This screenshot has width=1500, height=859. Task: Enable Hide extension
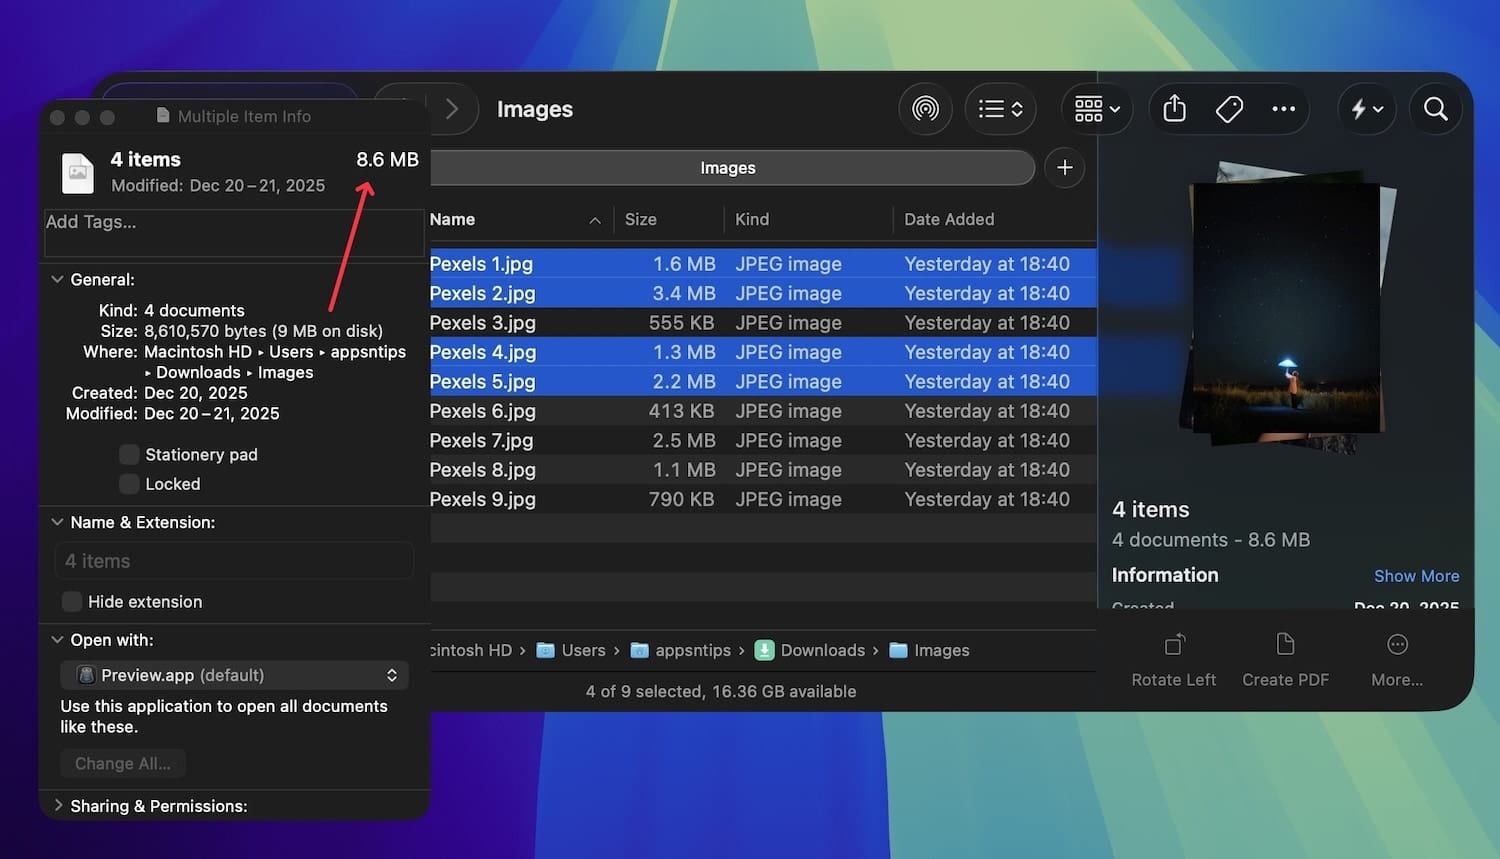(71, 601)
